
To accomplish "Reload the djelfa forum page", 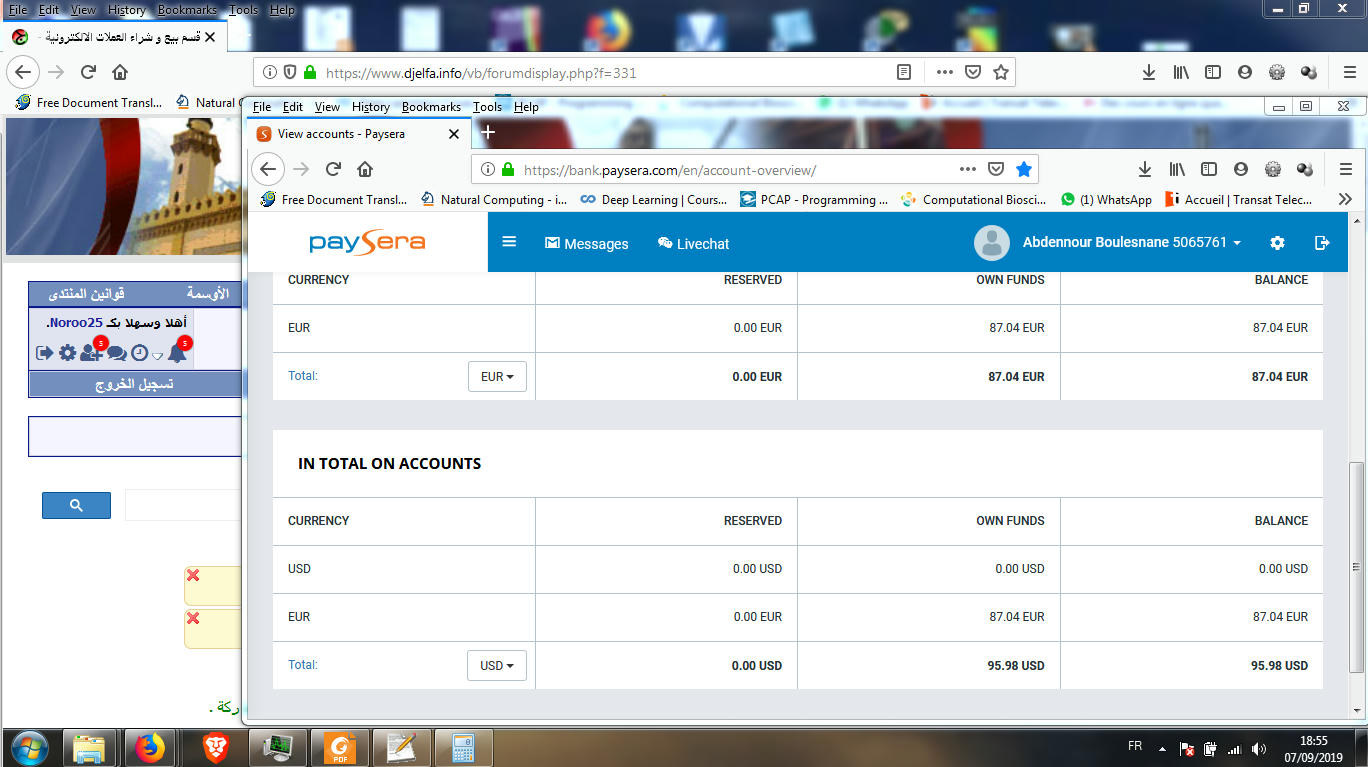I will [x=88, y=72].
